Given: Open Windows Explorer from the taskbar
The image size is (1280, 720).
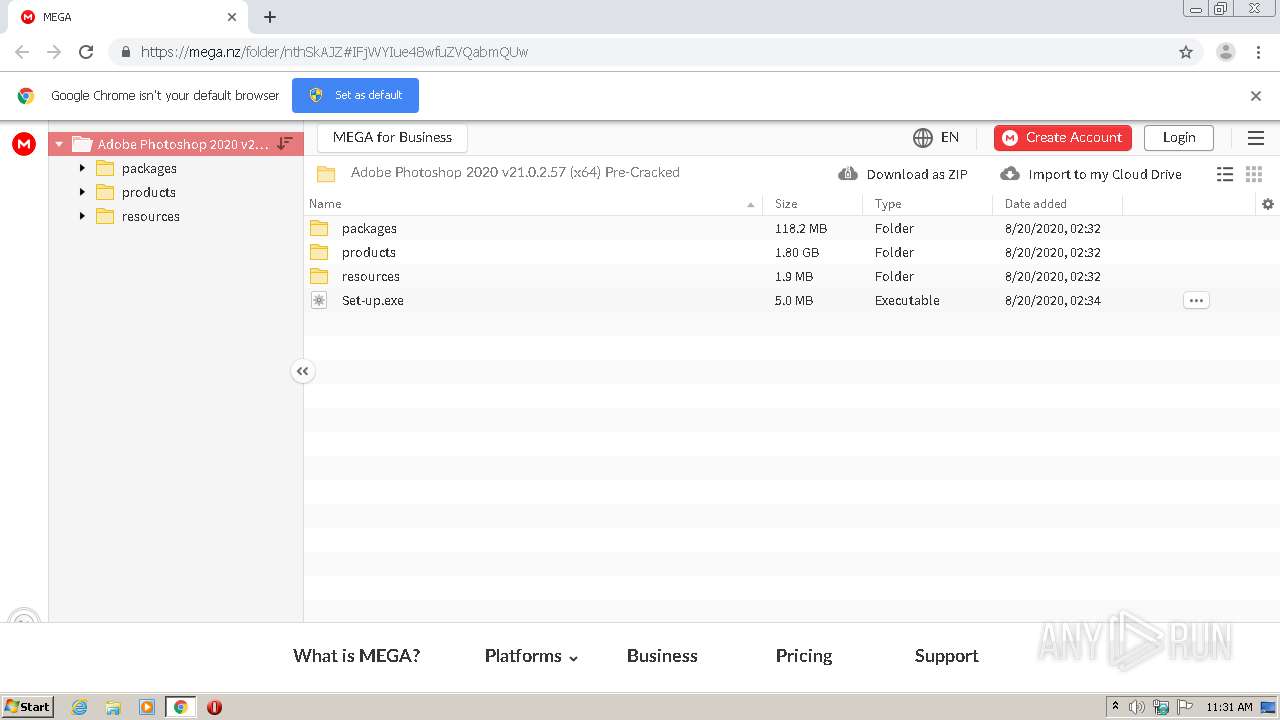Looking at the screenshot, I should [x=113, y=707].
